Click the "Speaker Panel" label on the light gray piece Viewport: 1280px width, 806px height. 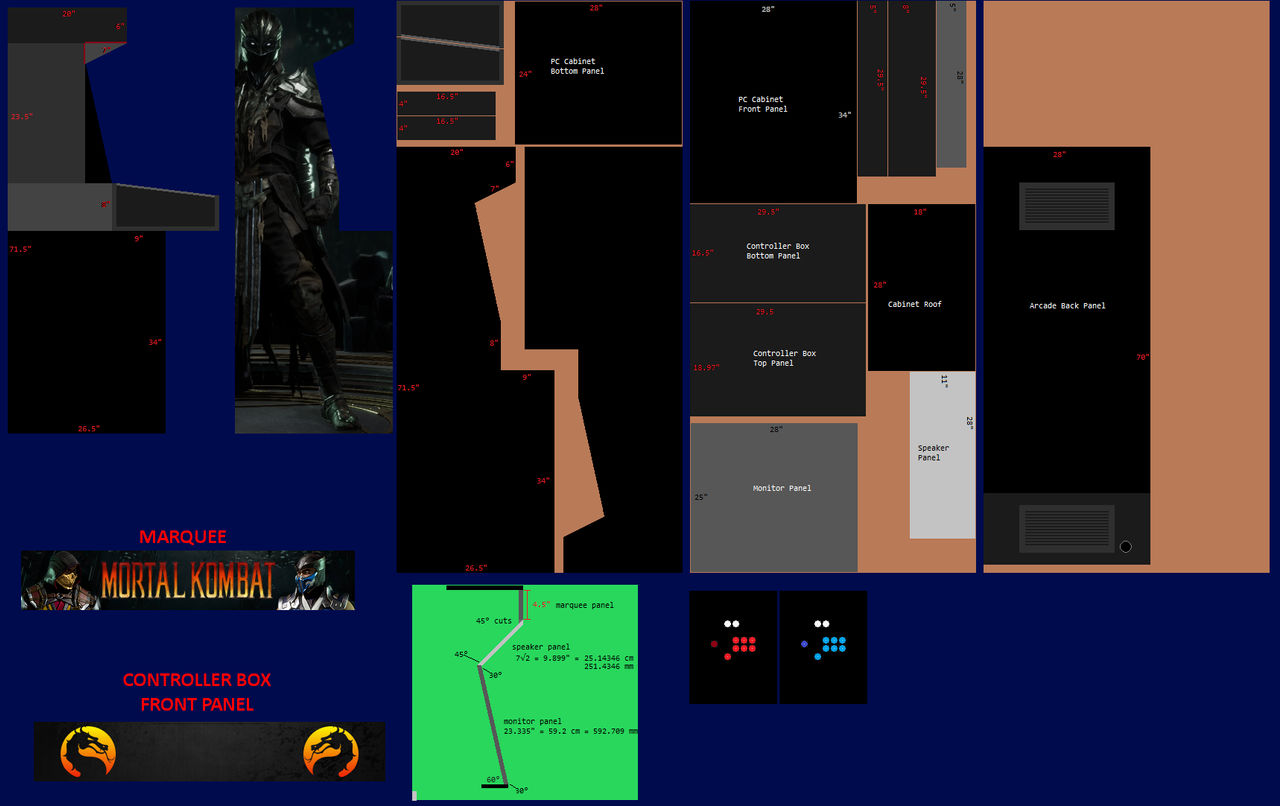[x=934, y=453]
